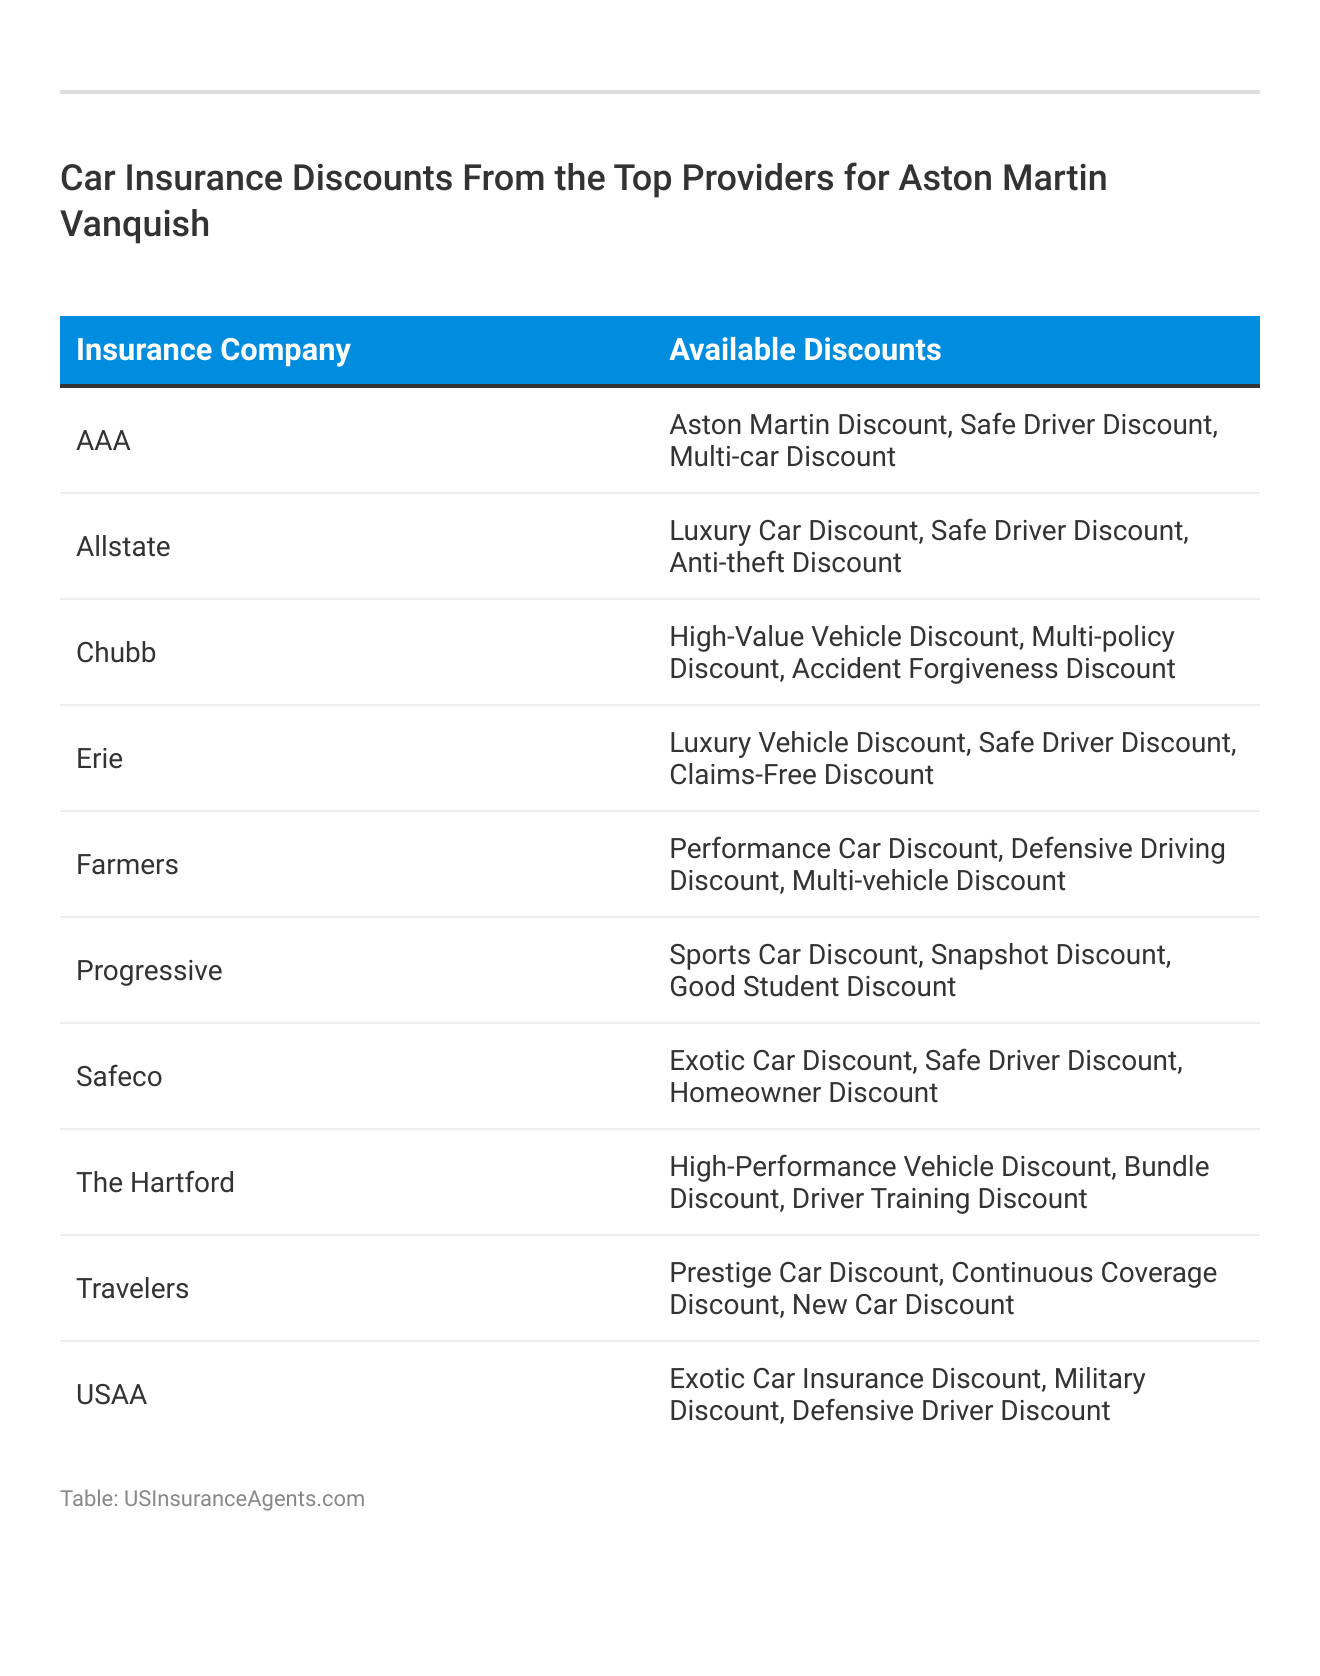Select the Progressive company cell
The height and width of the screenshot is (1676, 1320).
[149, 971]
